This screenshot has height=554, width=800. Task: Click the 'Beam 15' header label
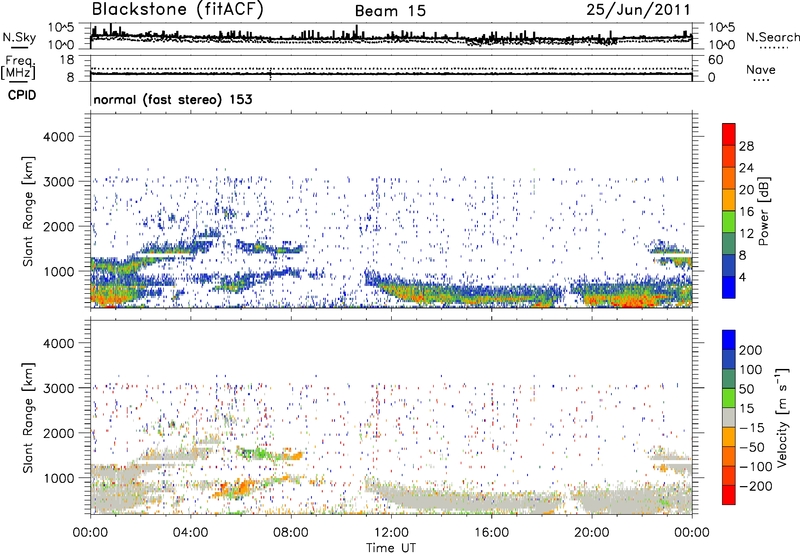(390, 11)
